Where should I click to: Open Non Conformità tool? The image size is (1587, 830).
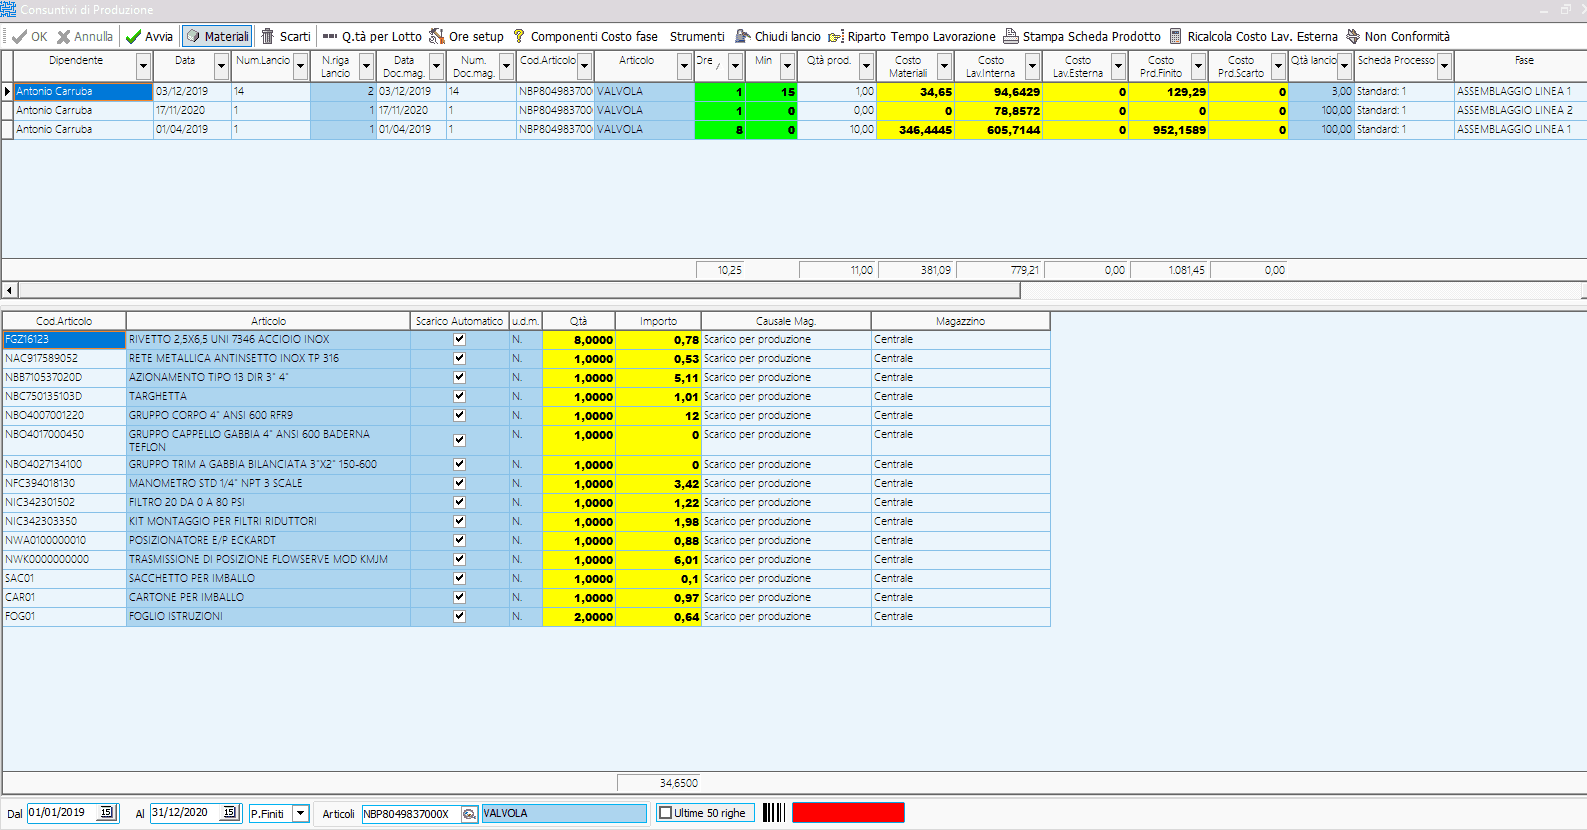(1398, 37)
